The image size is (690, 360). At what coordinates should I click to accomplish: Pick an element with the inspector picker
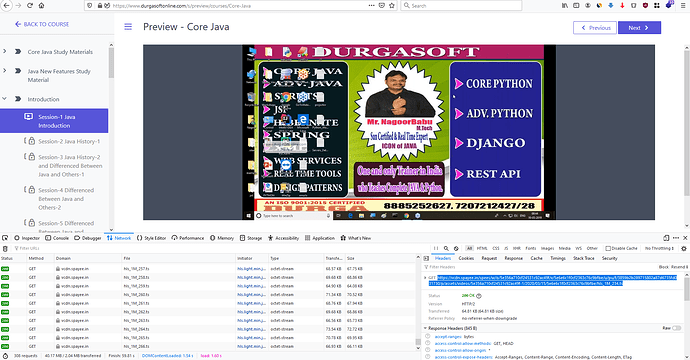tap(5, 238)
